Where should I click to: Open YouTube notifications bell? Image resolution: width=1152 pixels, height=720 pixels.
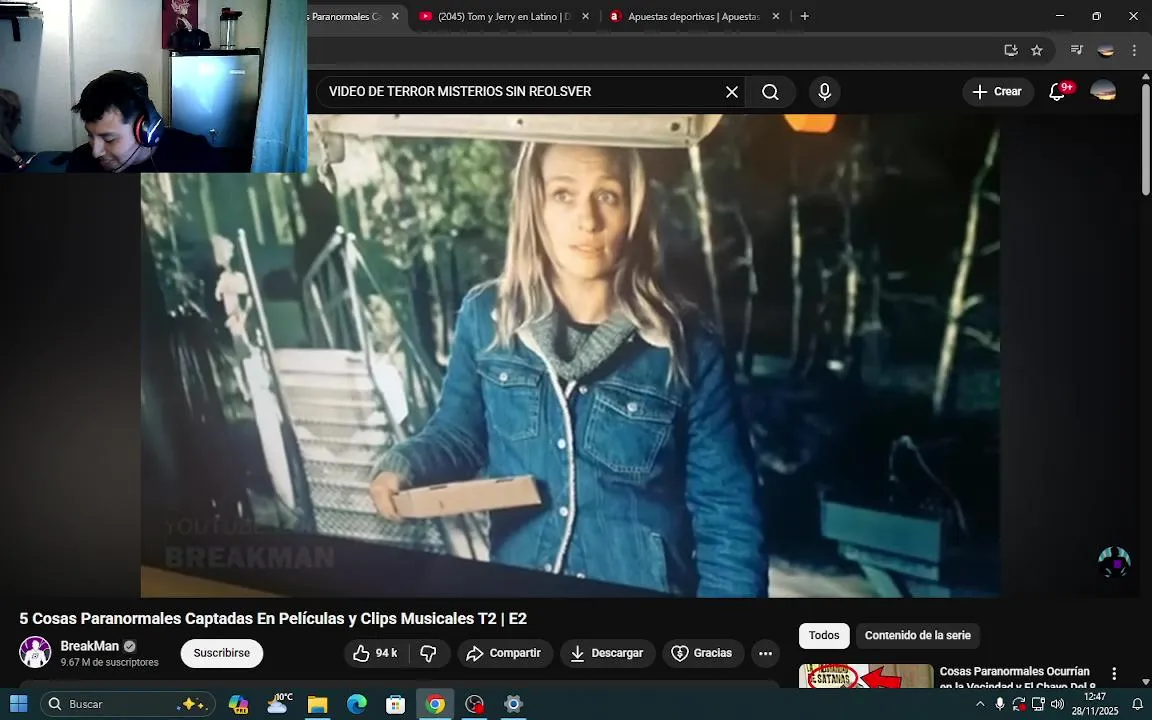1057,92
